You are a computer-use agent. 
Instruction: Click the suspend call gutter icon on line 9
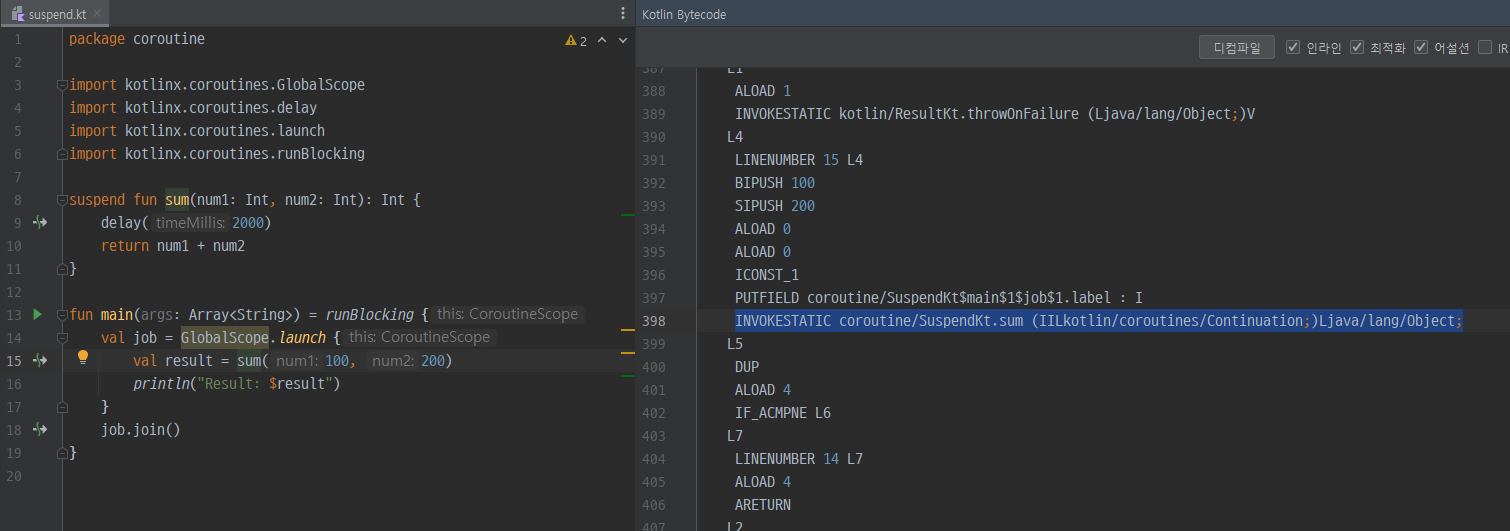[x=40, y=222]
